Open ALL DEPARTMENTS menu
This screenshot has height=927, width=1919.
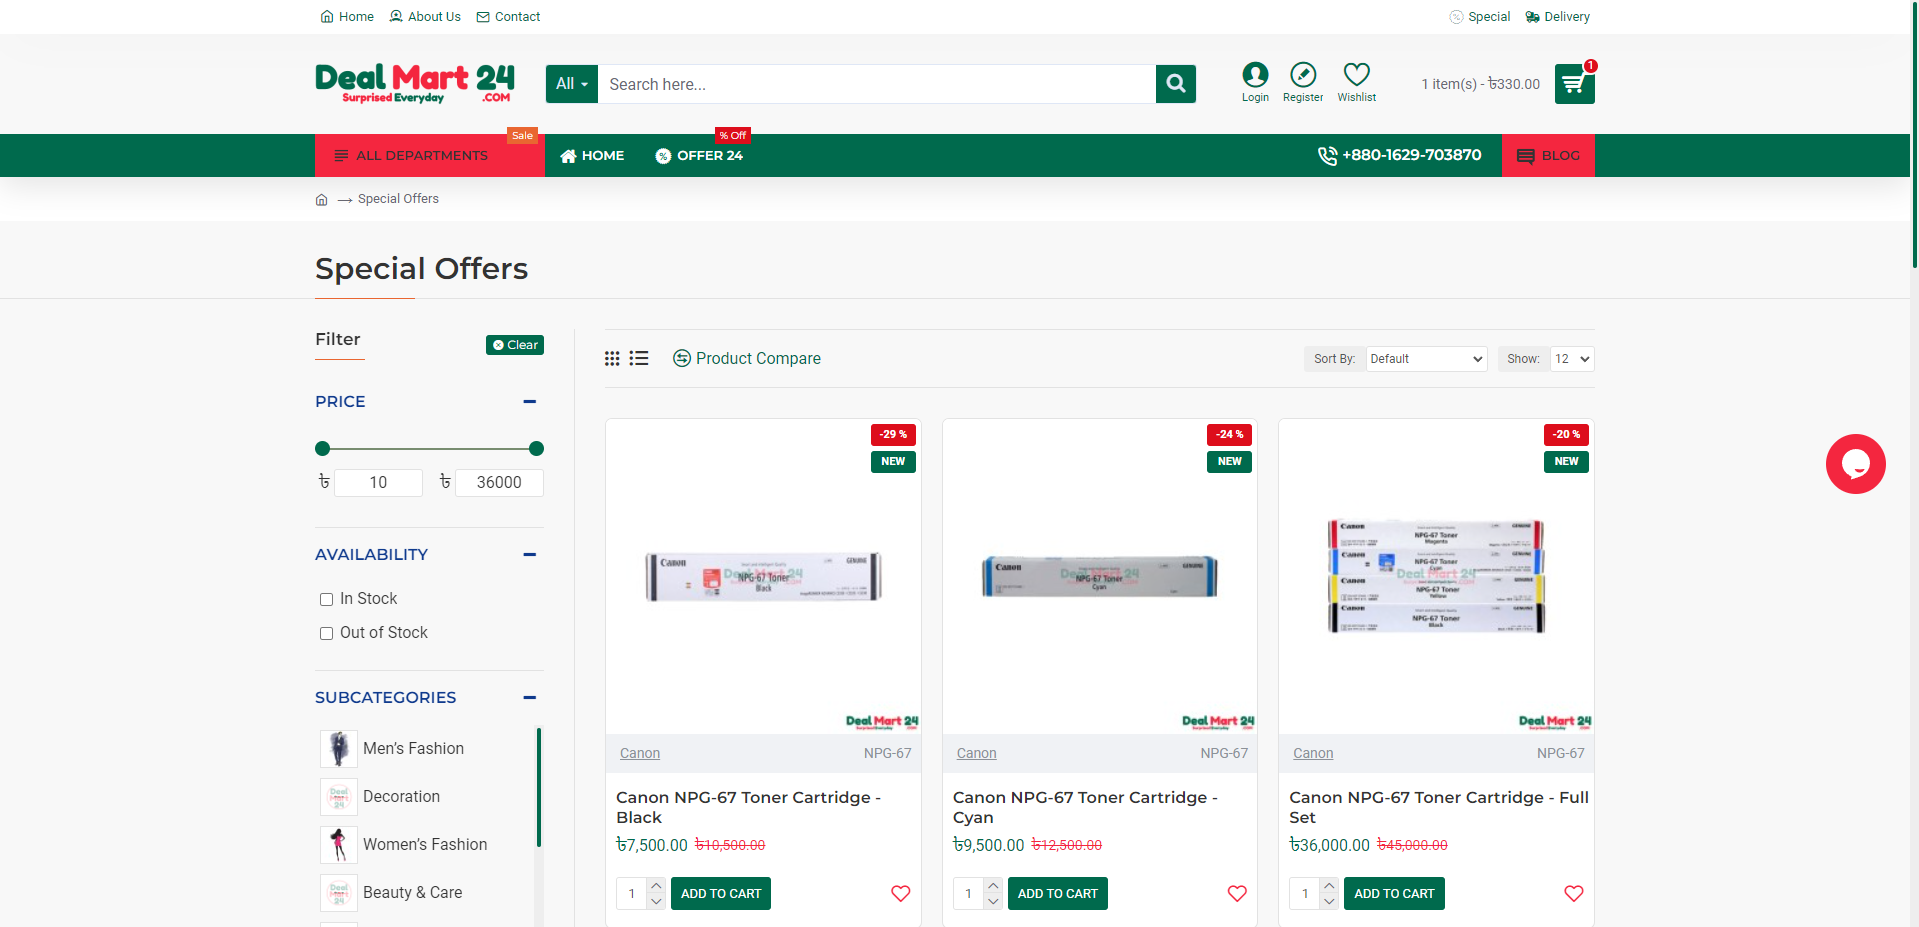coord(430,155)
